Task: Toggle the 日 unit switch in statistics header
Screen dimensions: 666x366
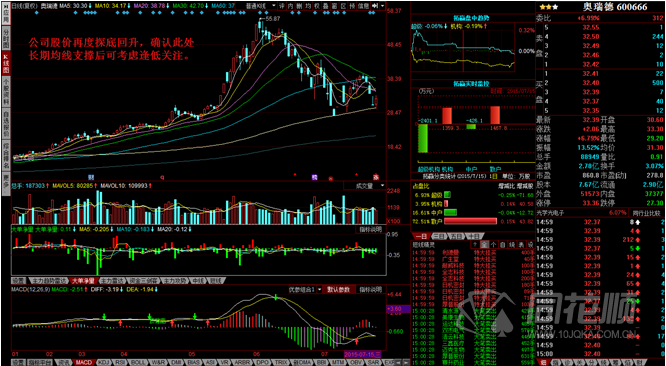Action: click(x=494, y=176)
